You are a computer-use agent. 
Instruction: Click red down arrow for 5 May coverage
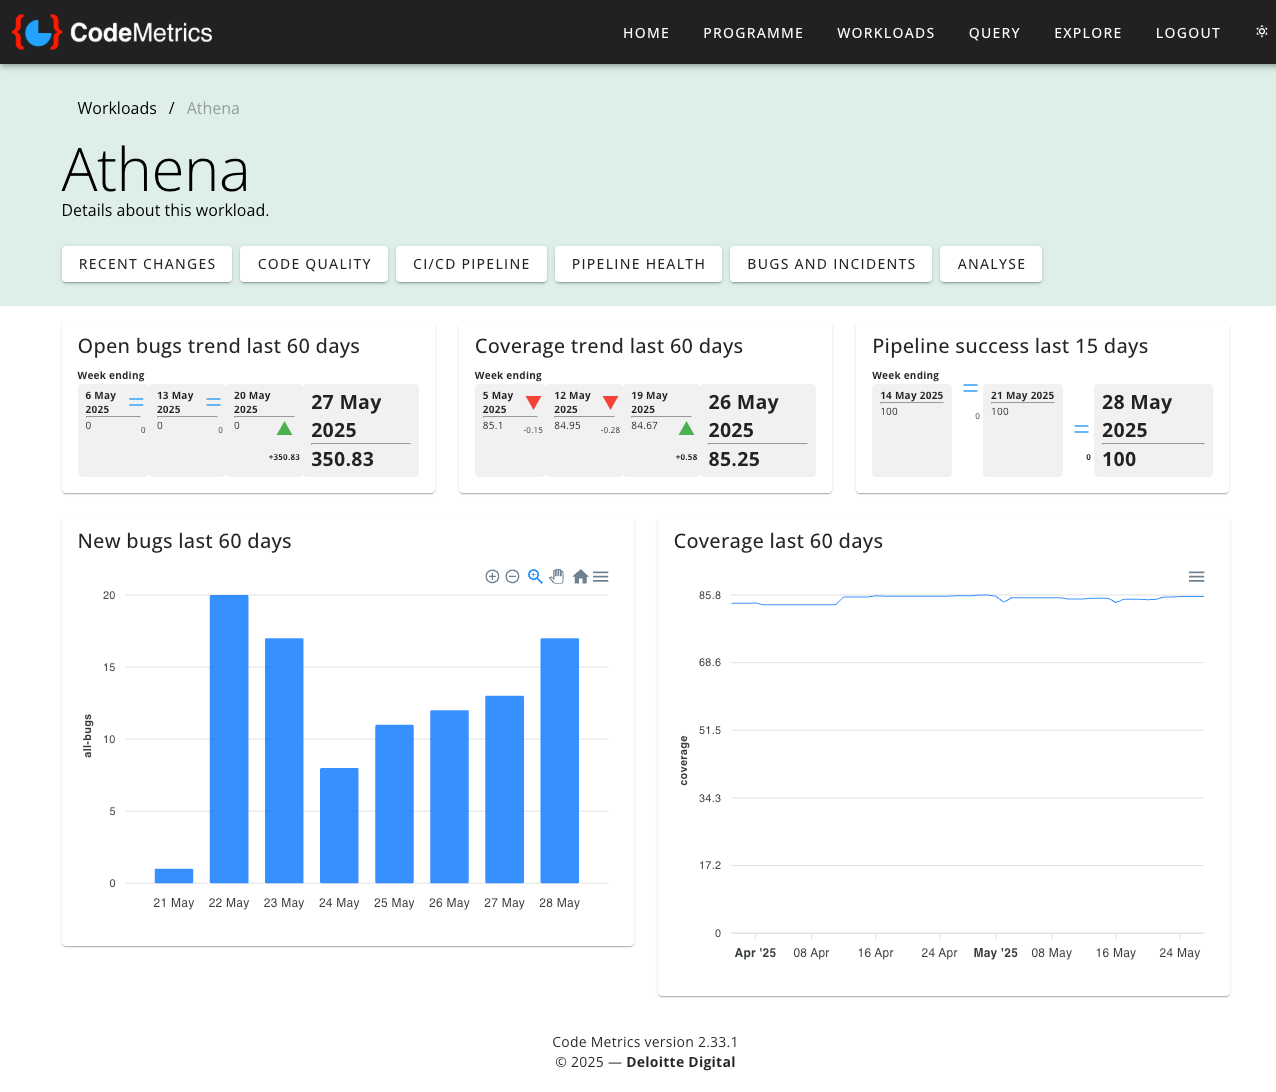tap(533, 403)
